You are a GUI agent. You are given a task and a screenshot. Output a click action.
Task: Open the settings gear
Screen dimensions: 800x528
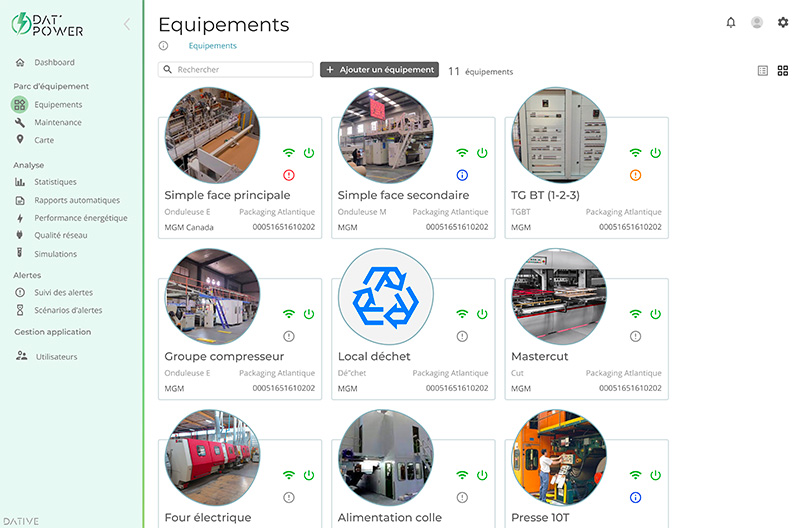(783, 22)
